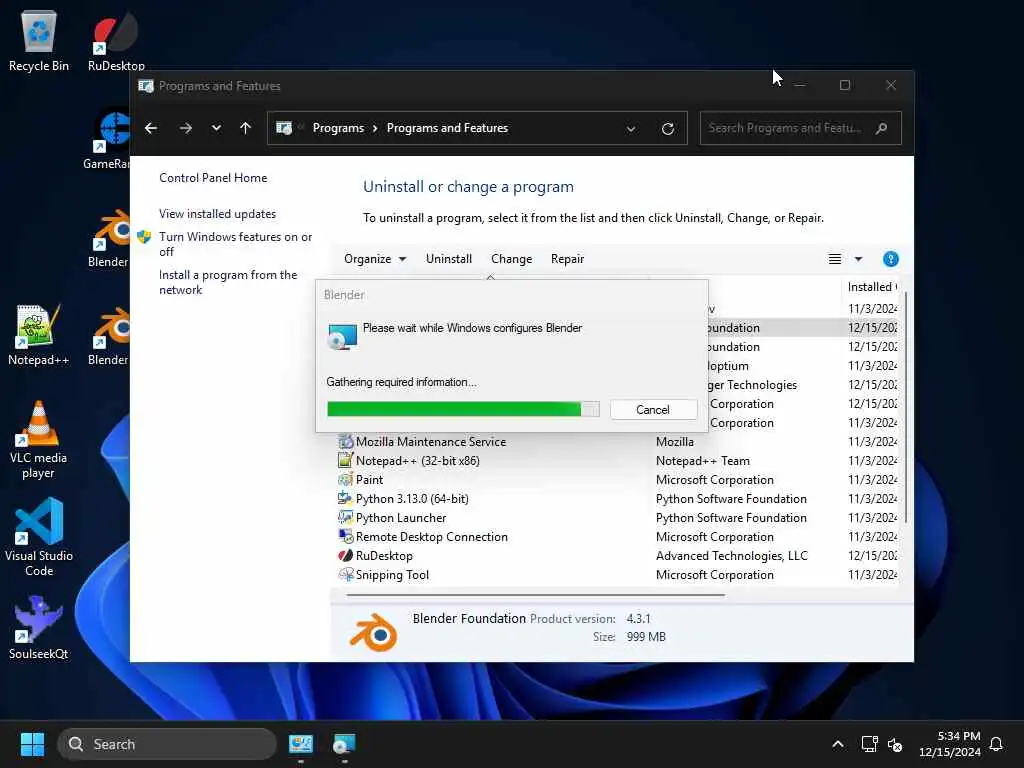
Task: Select the Remote Desktop Connection entry
Action: (x=432, y=536)
